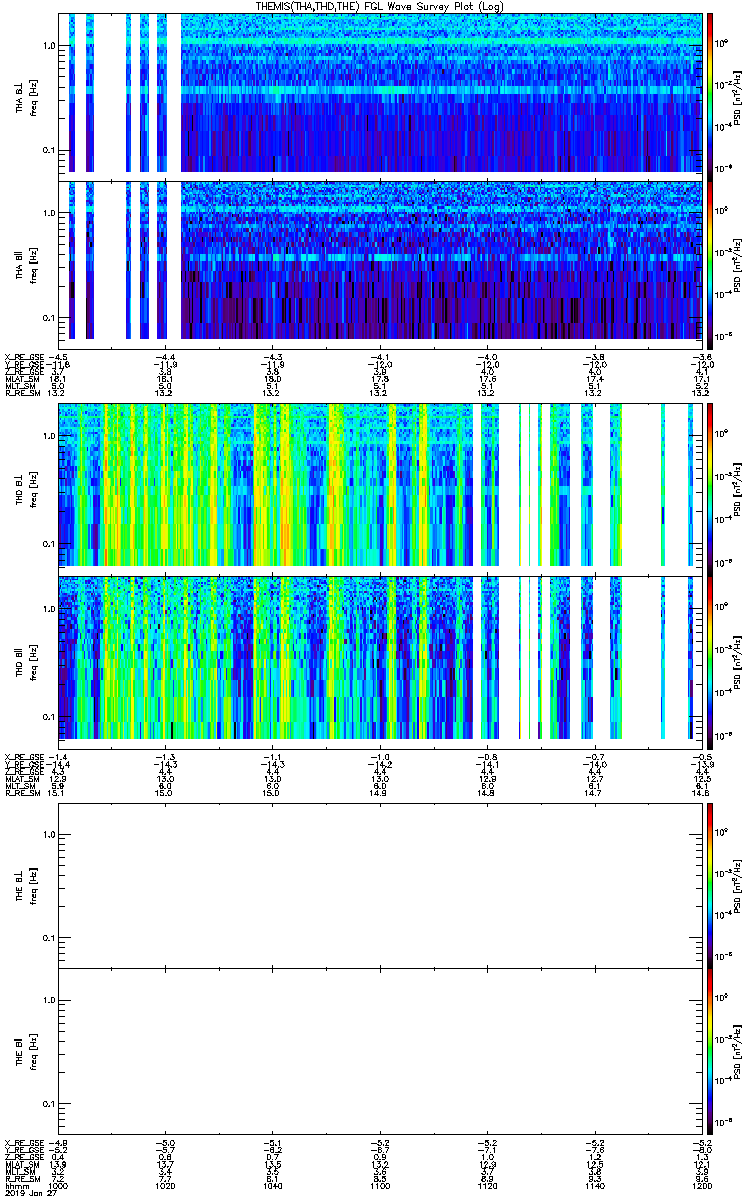Viewport: 750px width, 1200px height.
Task: Click the '0.1' frequency tick on the THE B∥ axis
Action: pyautogui.click(x=49, y=1104)
